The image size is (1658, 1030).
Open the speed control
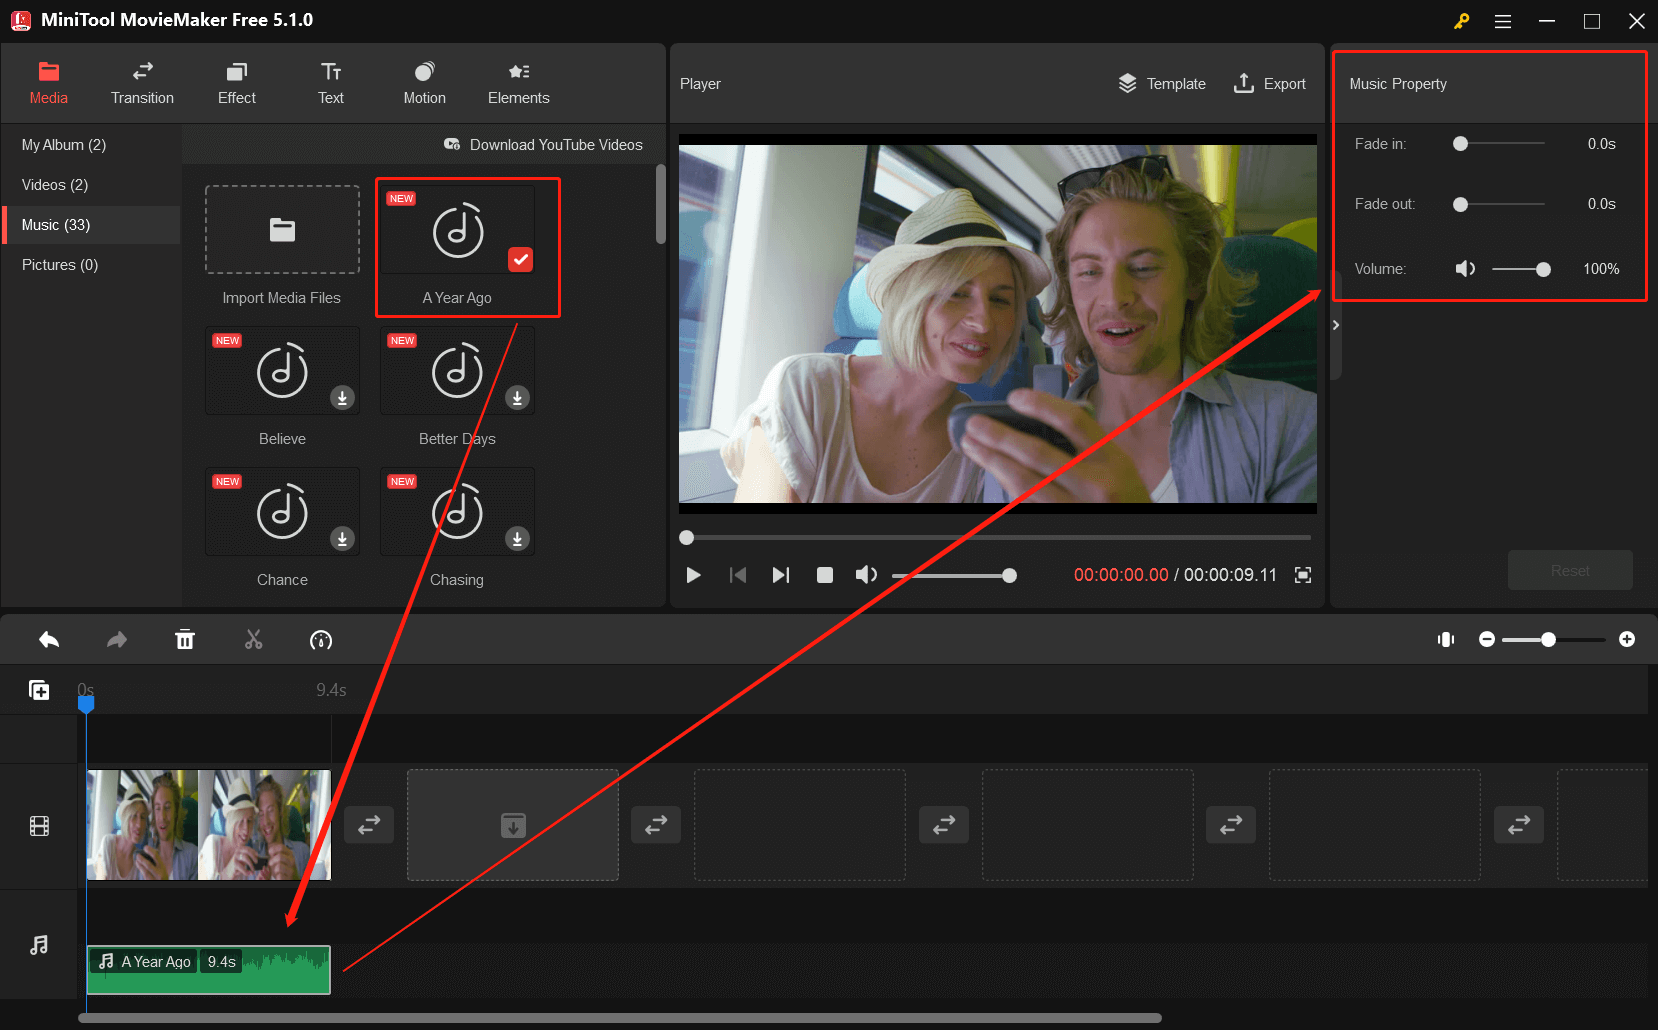(321, 640)
